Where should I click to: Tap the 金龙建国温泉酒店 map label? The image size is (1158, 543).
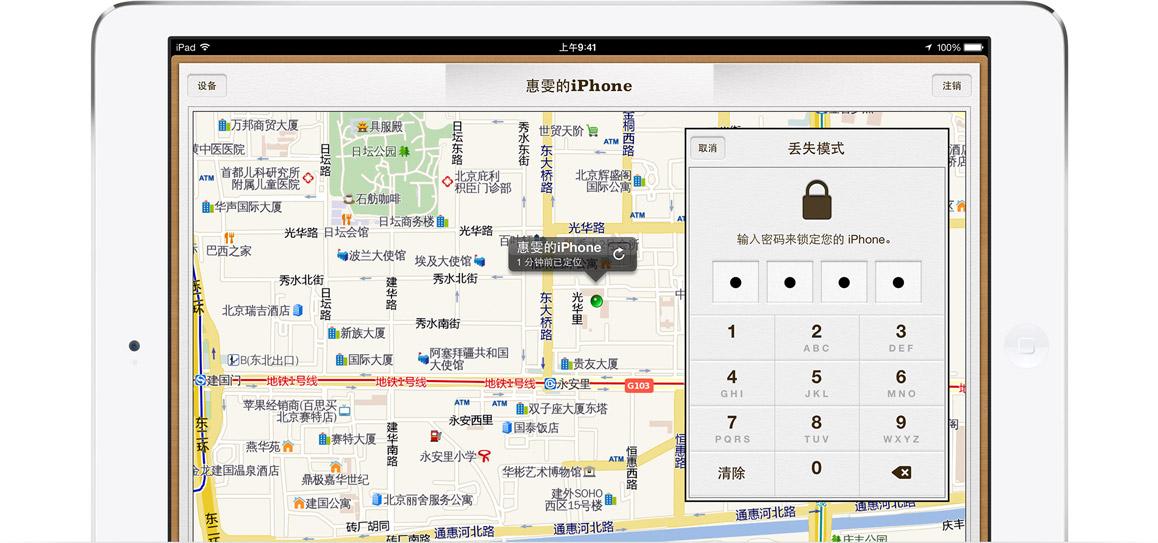tap(237, 471)
